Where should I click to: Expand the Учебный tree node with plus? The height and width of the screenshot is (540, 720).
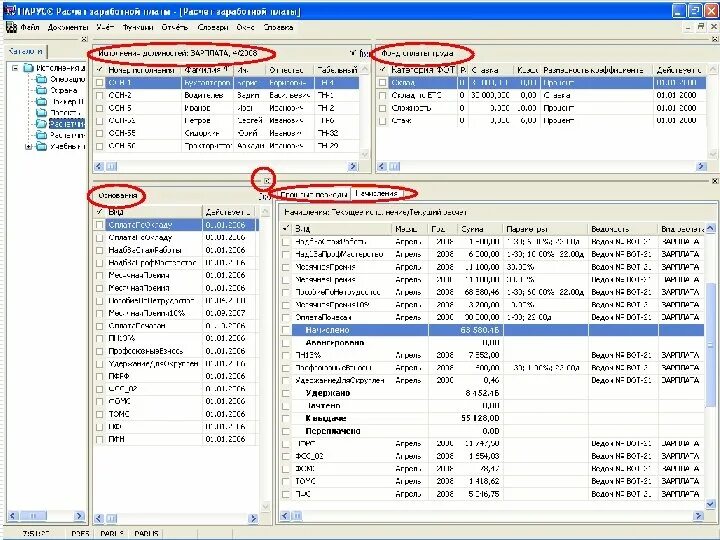click(x=28, y=146)
